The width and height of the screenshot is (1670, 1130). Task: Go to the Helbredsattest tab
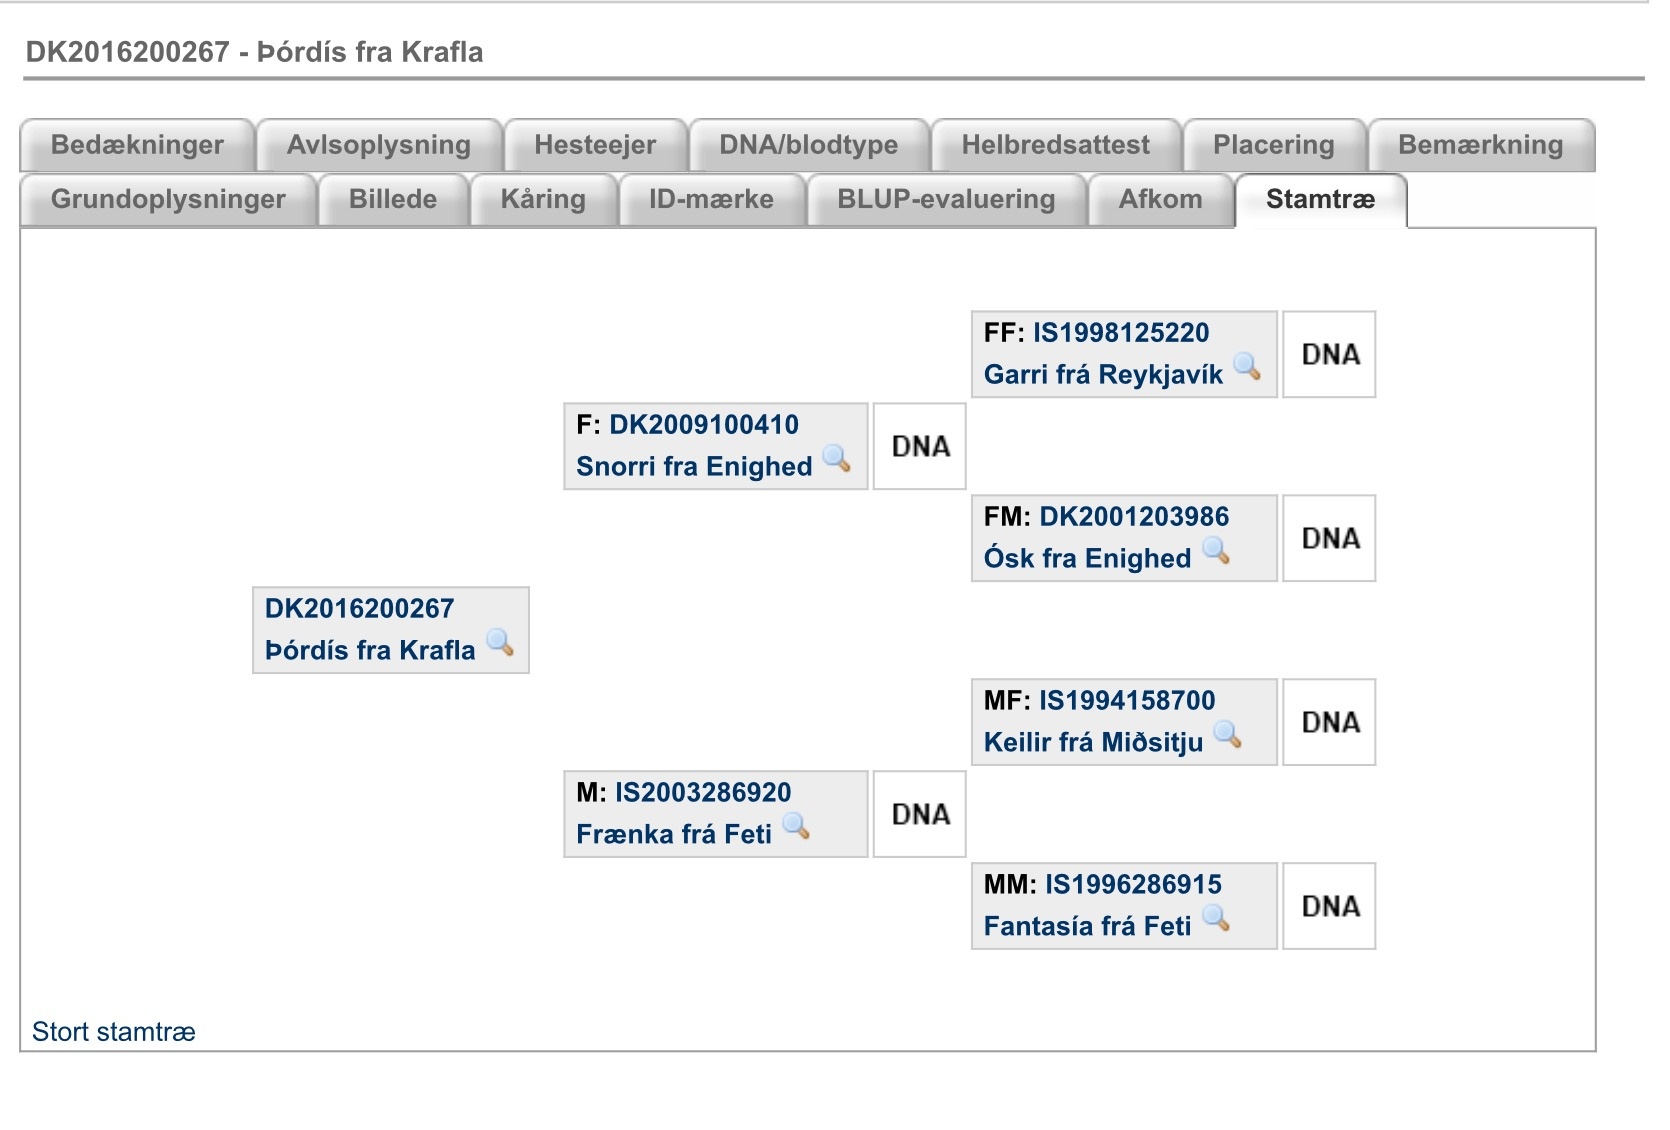click(x=1055, y=145)
